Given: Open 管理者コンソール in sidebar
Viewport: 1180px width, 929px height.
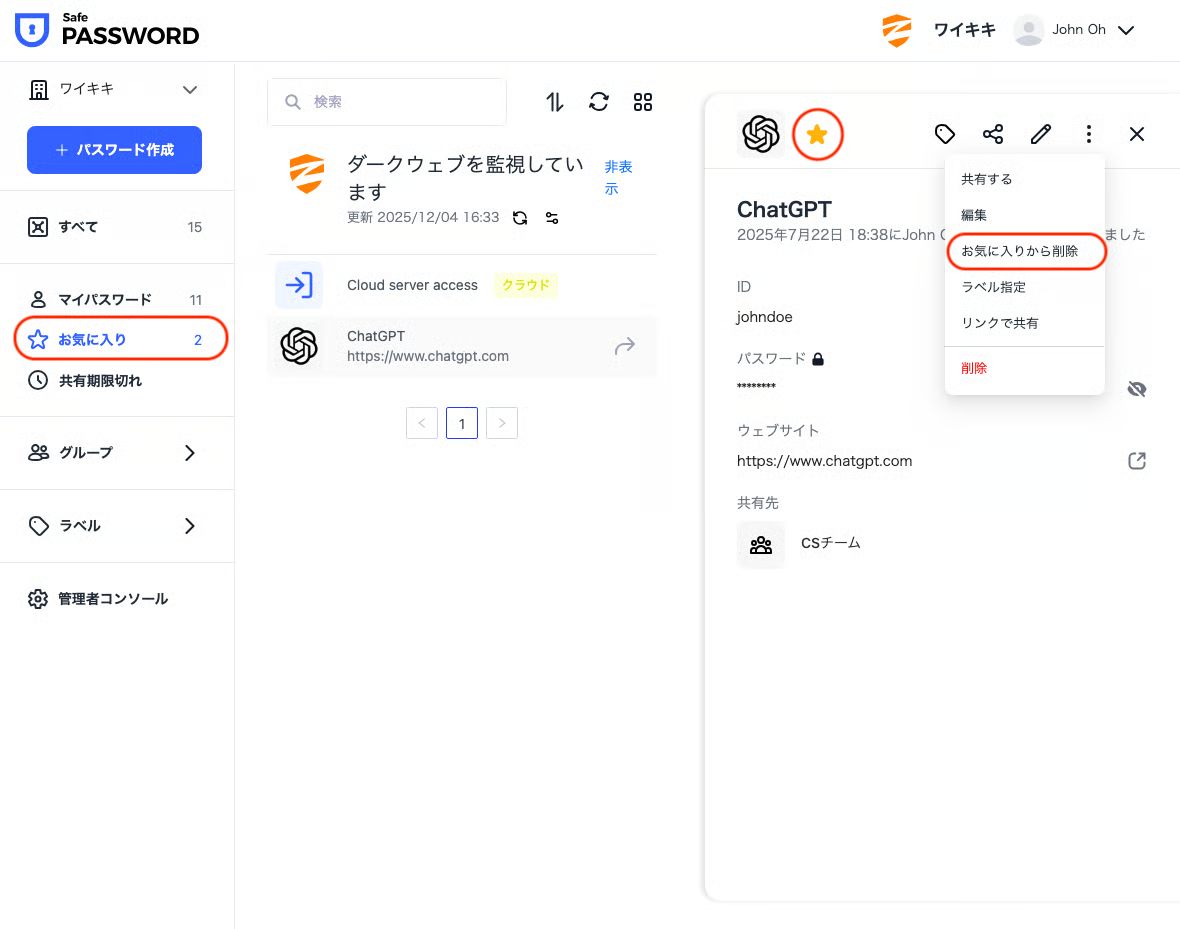Looking at the screenshot, I should (112, 599).
